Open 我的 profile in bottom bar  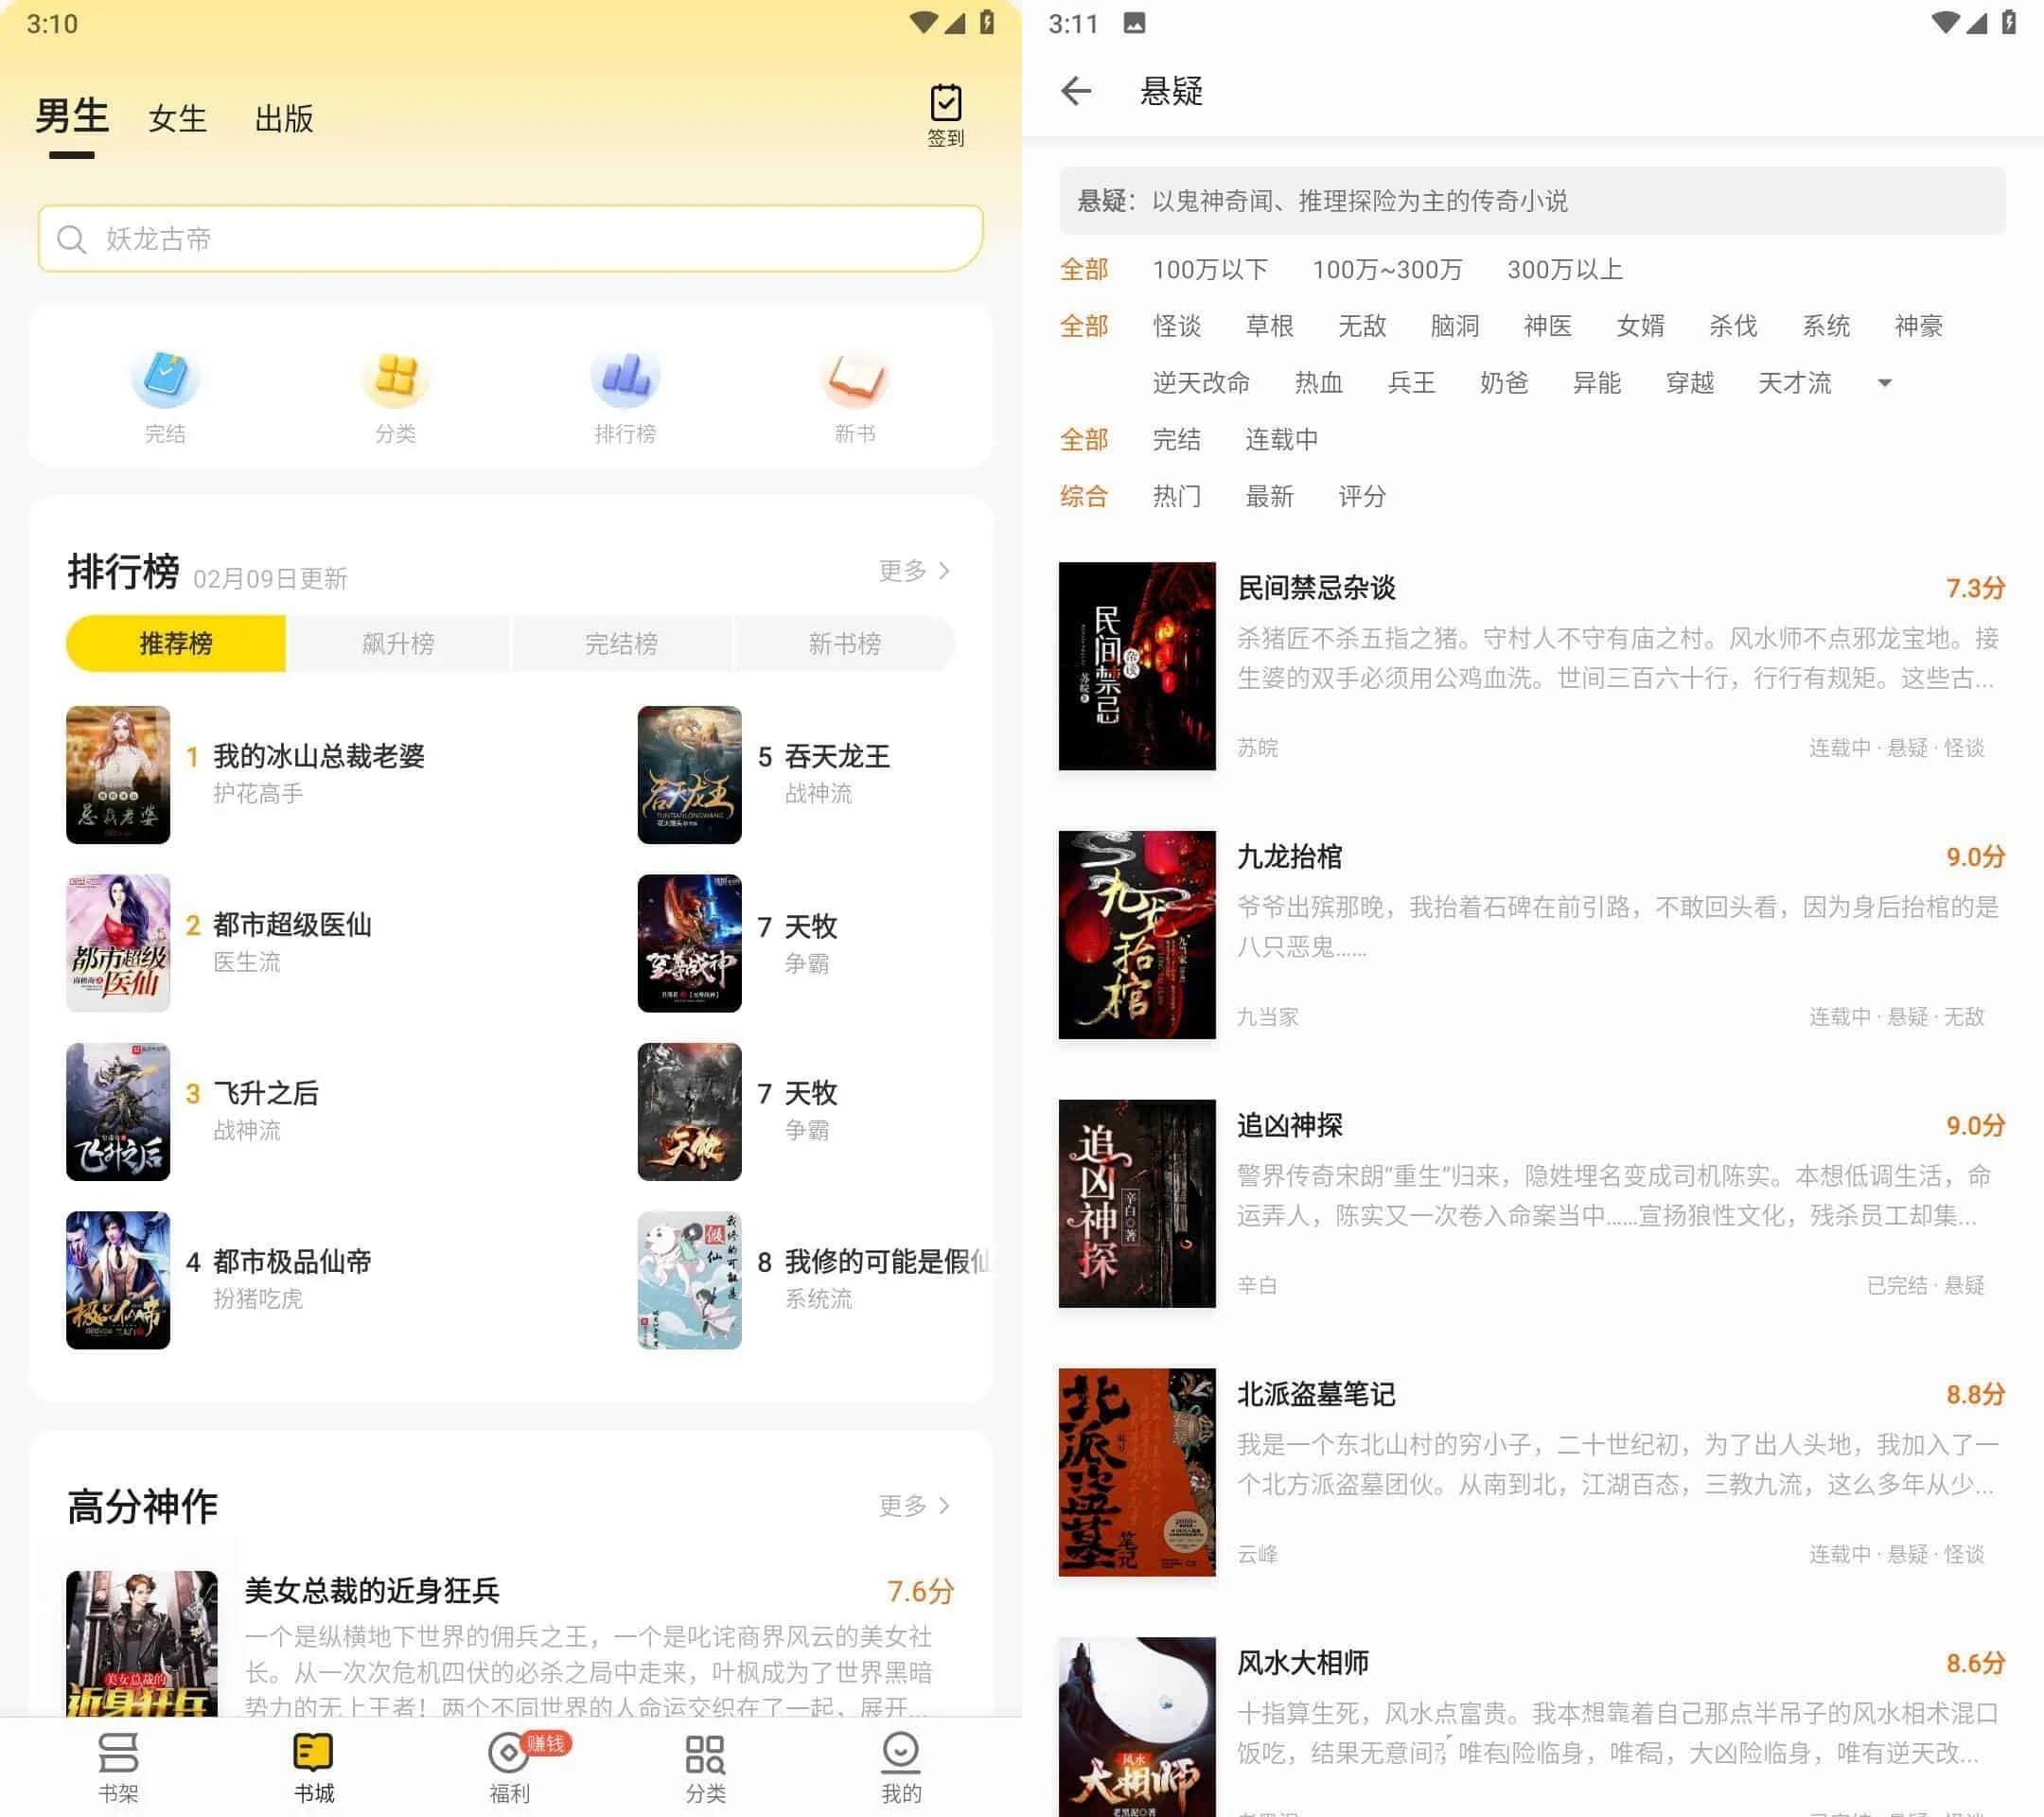[x=900, y=1767]
